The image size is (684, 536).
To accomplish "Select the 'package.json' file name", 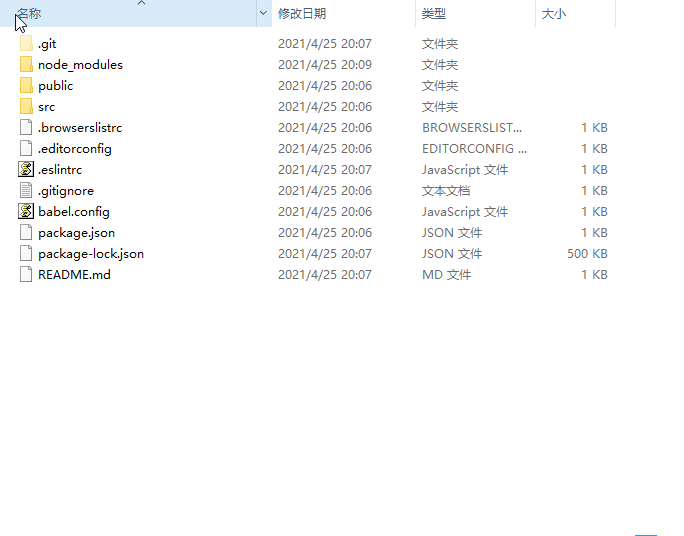I will (x=76, y=232).
